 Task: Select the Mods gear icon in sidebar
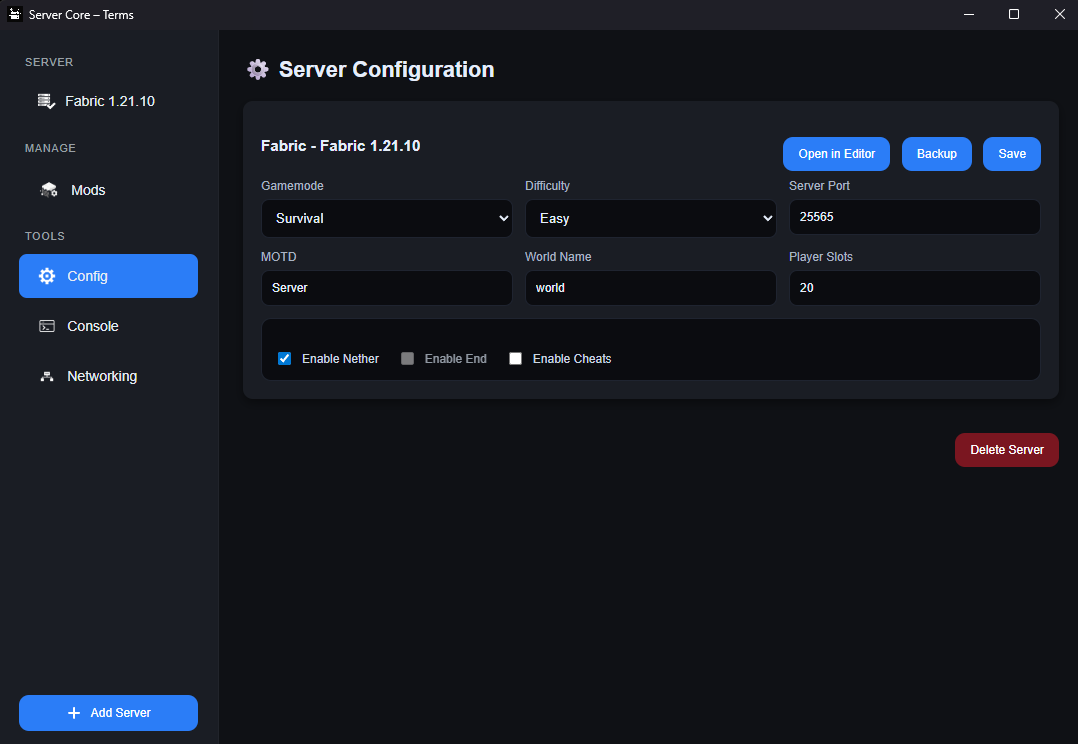click(x=48, y=189)
